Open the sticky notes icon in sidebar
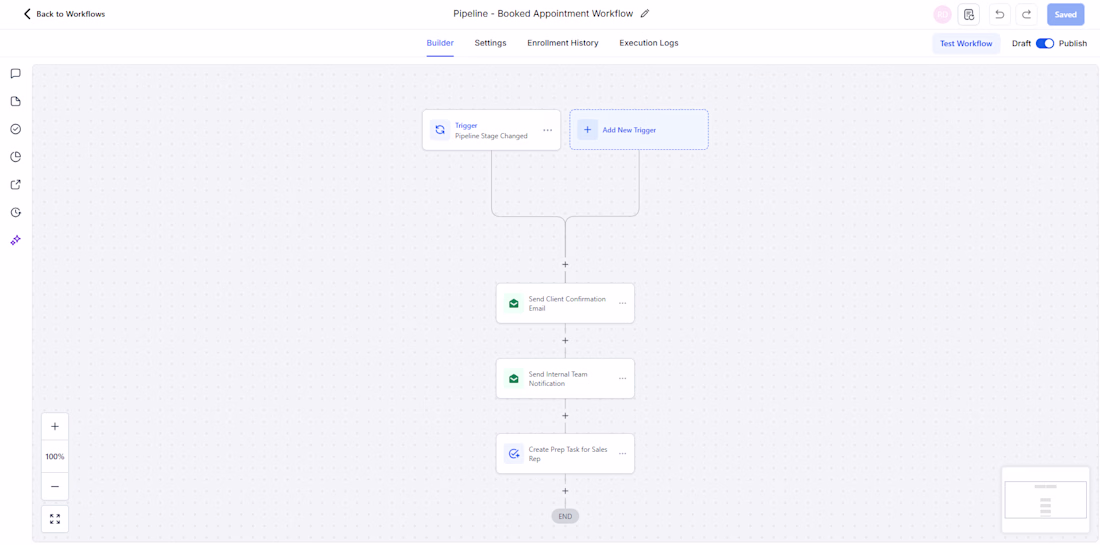1100x545 pixels. pyautogui.click(x=15, y=102)
